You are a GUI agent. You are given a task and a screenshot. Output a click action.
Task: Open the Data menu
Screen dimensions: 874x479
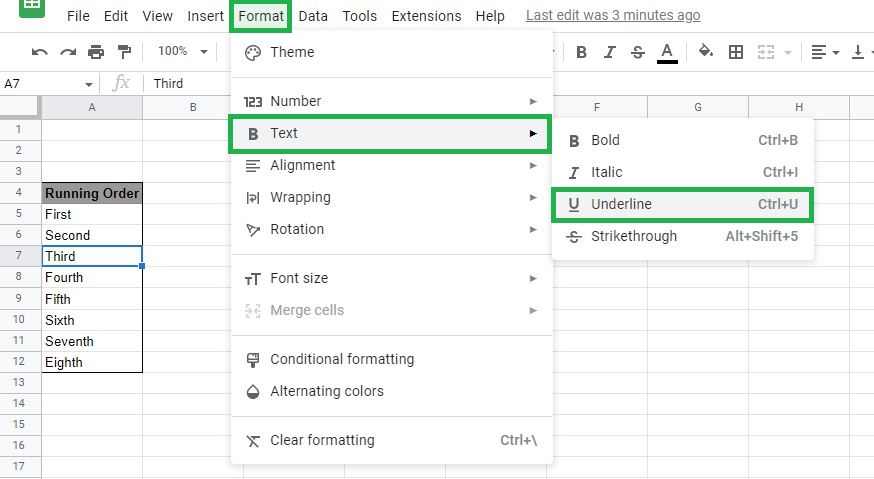[313, 16]
